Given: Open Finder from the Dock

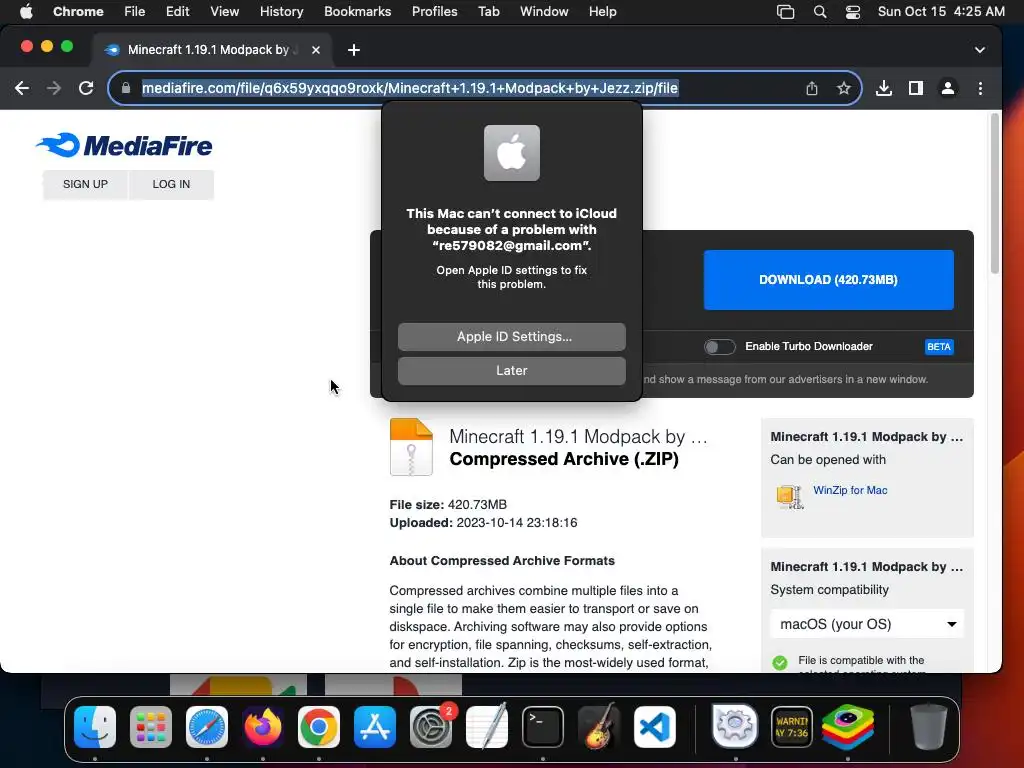Looking at the screenshot, I should click(95, 727).
